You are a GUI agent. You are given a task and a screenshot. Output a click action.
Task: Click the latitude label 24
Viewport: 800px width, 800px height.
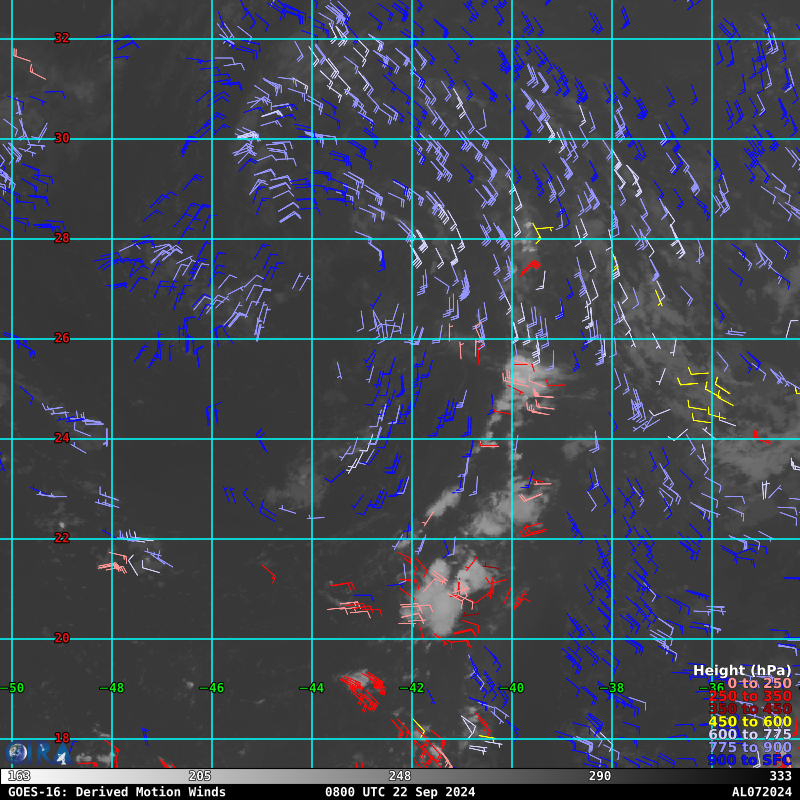tap(62, 438)
